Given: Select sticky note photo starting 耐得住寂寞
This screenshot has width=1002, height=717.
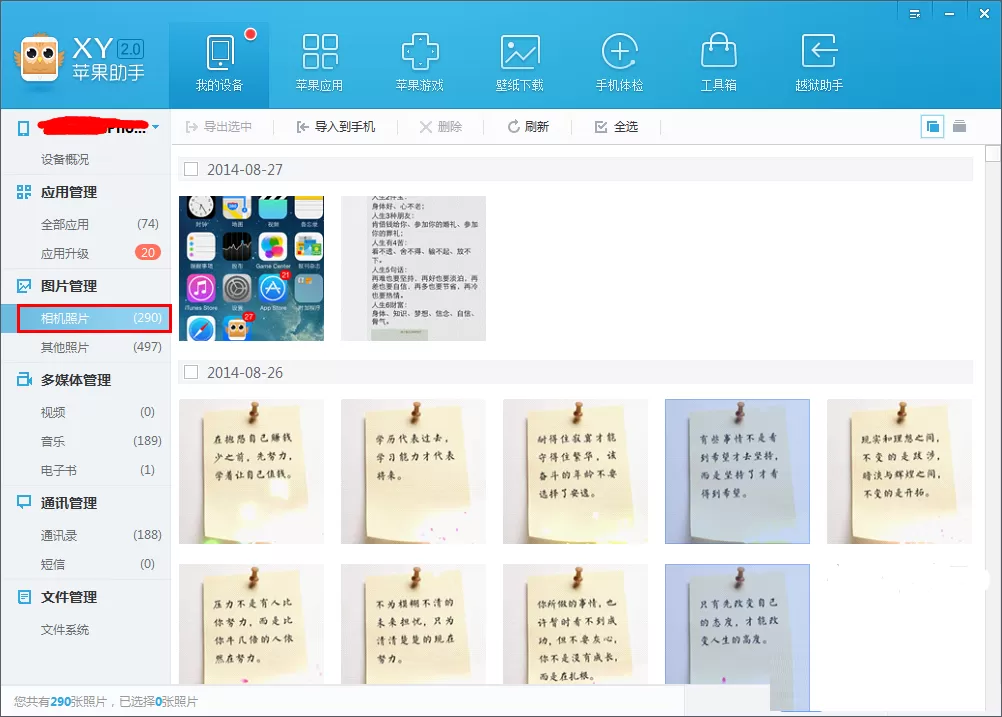Looking at the screenshot, I should tap(575, 472).
